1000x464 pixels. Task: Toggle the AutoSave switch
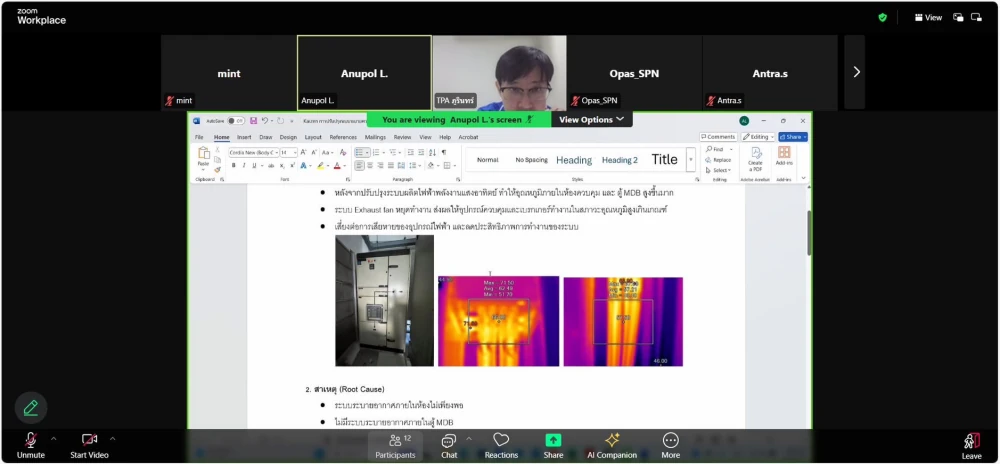[235, 120]
